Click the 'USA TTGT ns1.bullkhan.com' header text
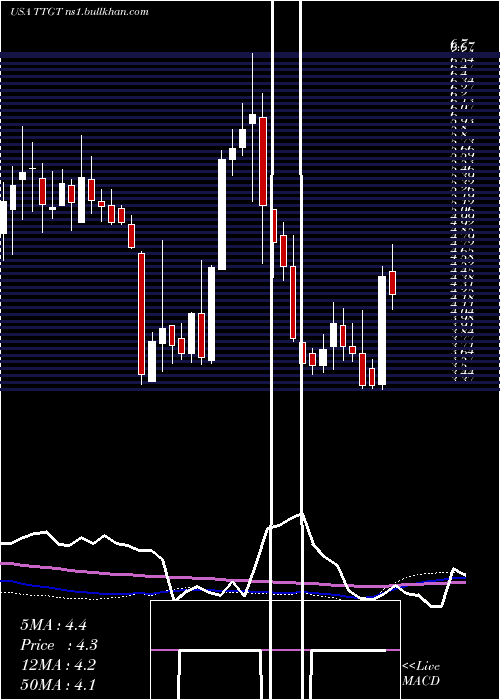Image resolution: width=500 pixels, height=700 pixels. [x=79, y=12]
